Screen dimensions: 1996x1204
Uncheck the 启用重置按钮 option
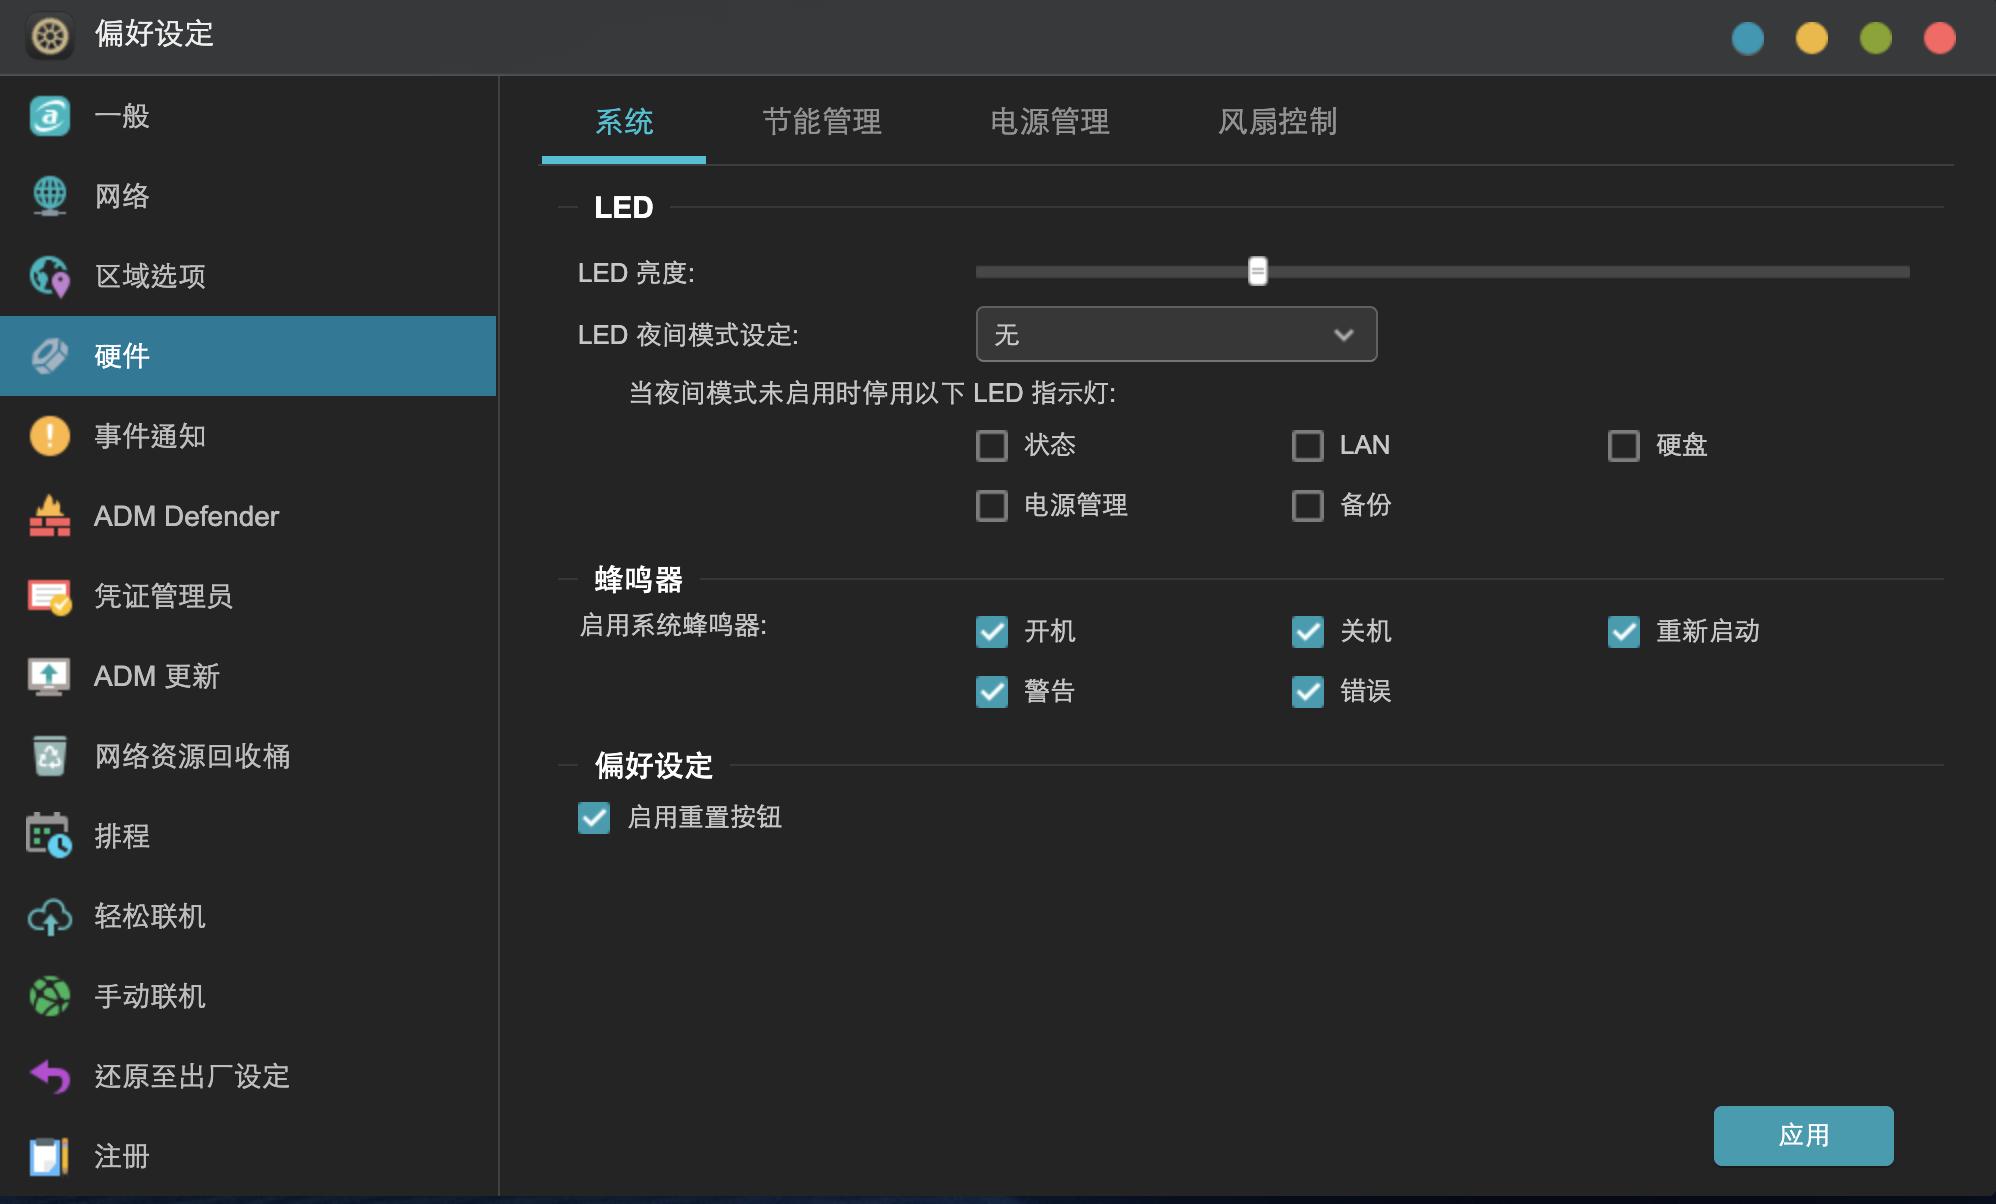[x=595, y=818]
